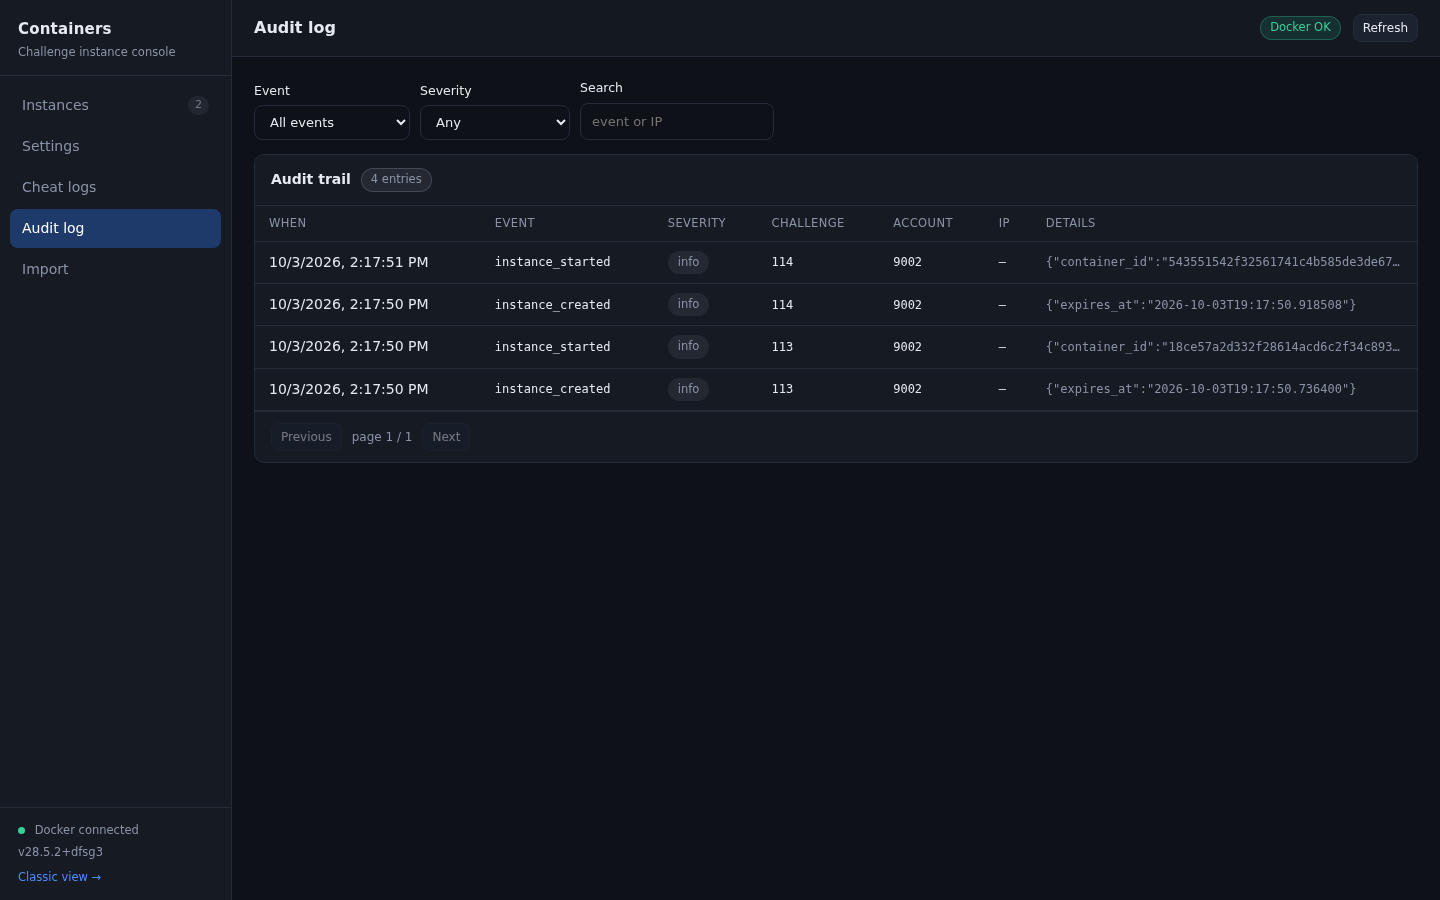Click the Docker OK status badge
Viewport: 1440px width, 900px height.
click(1300, 28)
